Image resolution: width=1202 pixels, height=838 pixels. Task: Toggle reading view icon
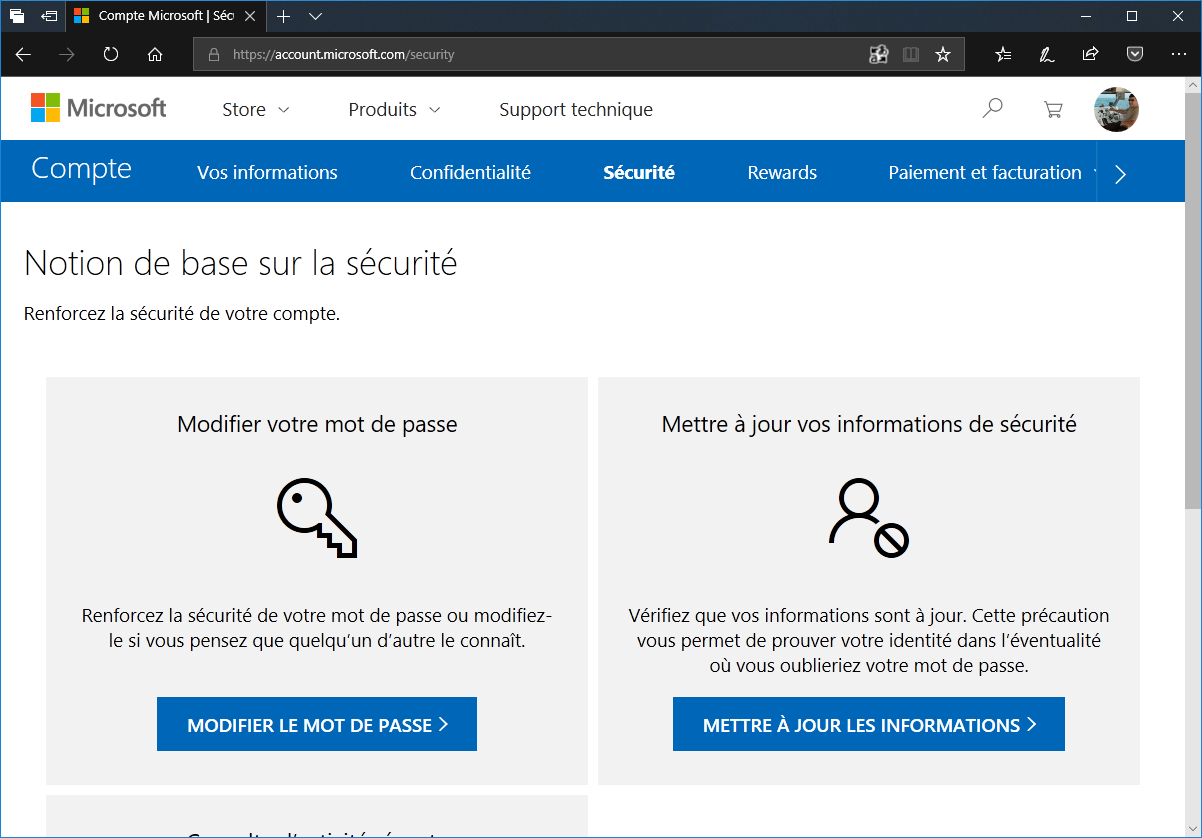click(x=911, y=55)
